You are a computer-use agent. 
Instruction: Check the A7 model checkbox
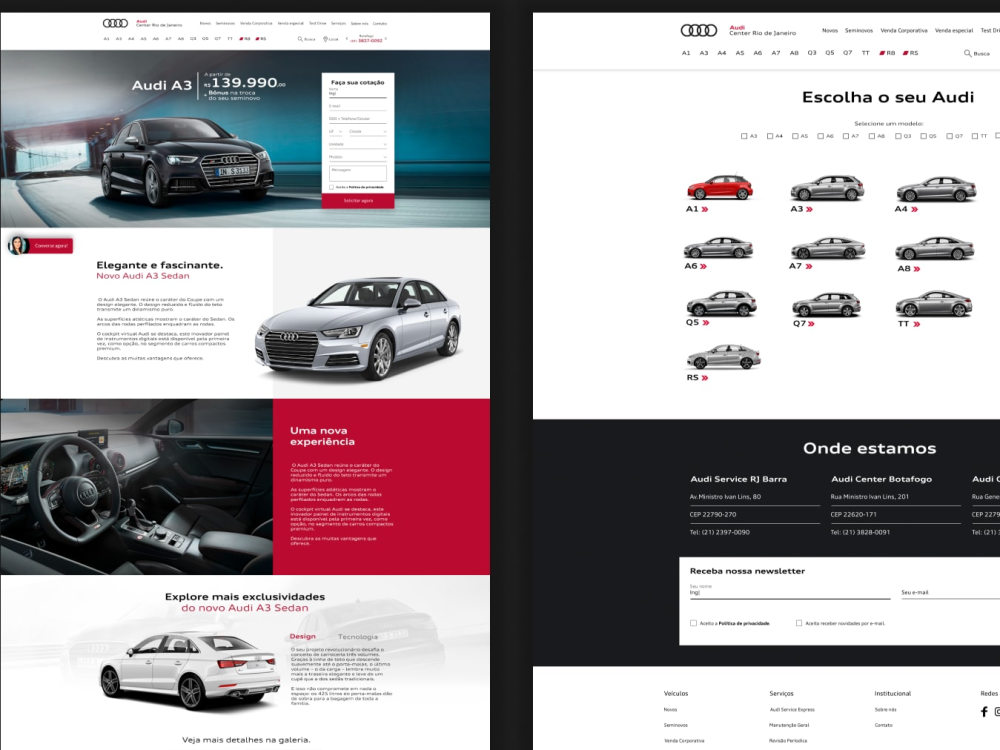(x=846, y=136)
